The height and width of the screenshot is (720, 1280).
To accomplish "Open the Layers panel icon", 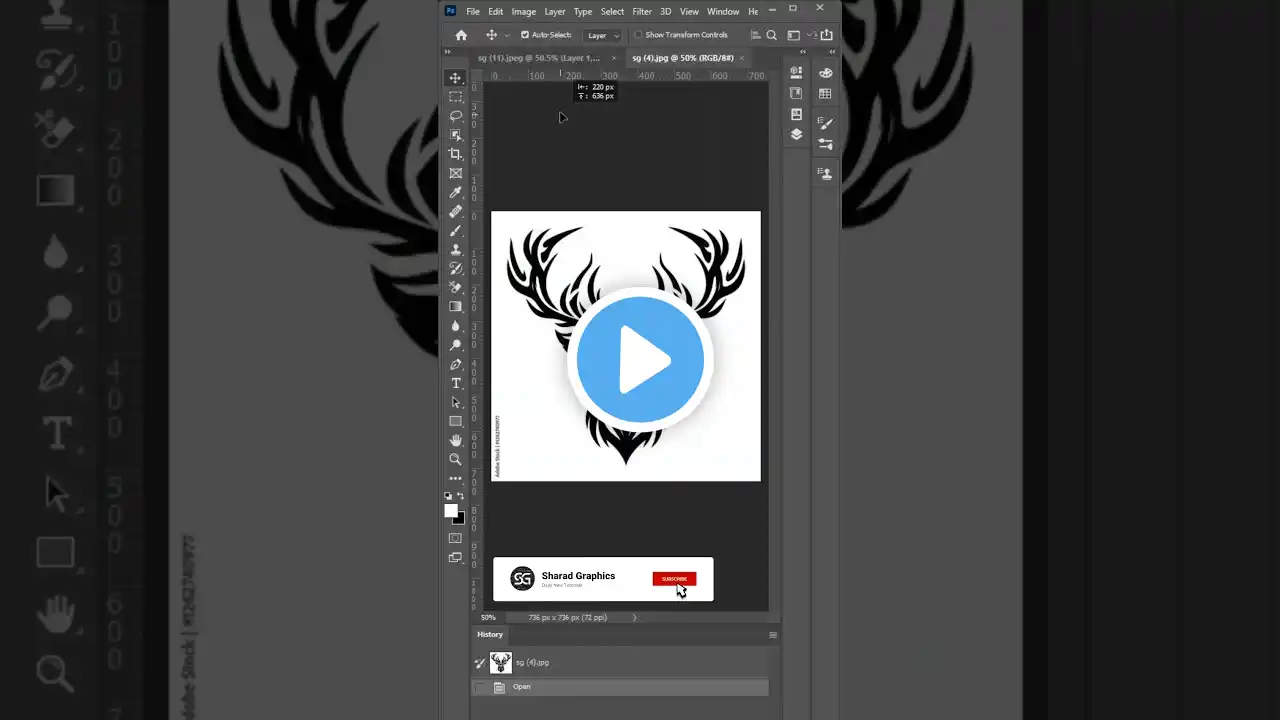I will (796, 134).
